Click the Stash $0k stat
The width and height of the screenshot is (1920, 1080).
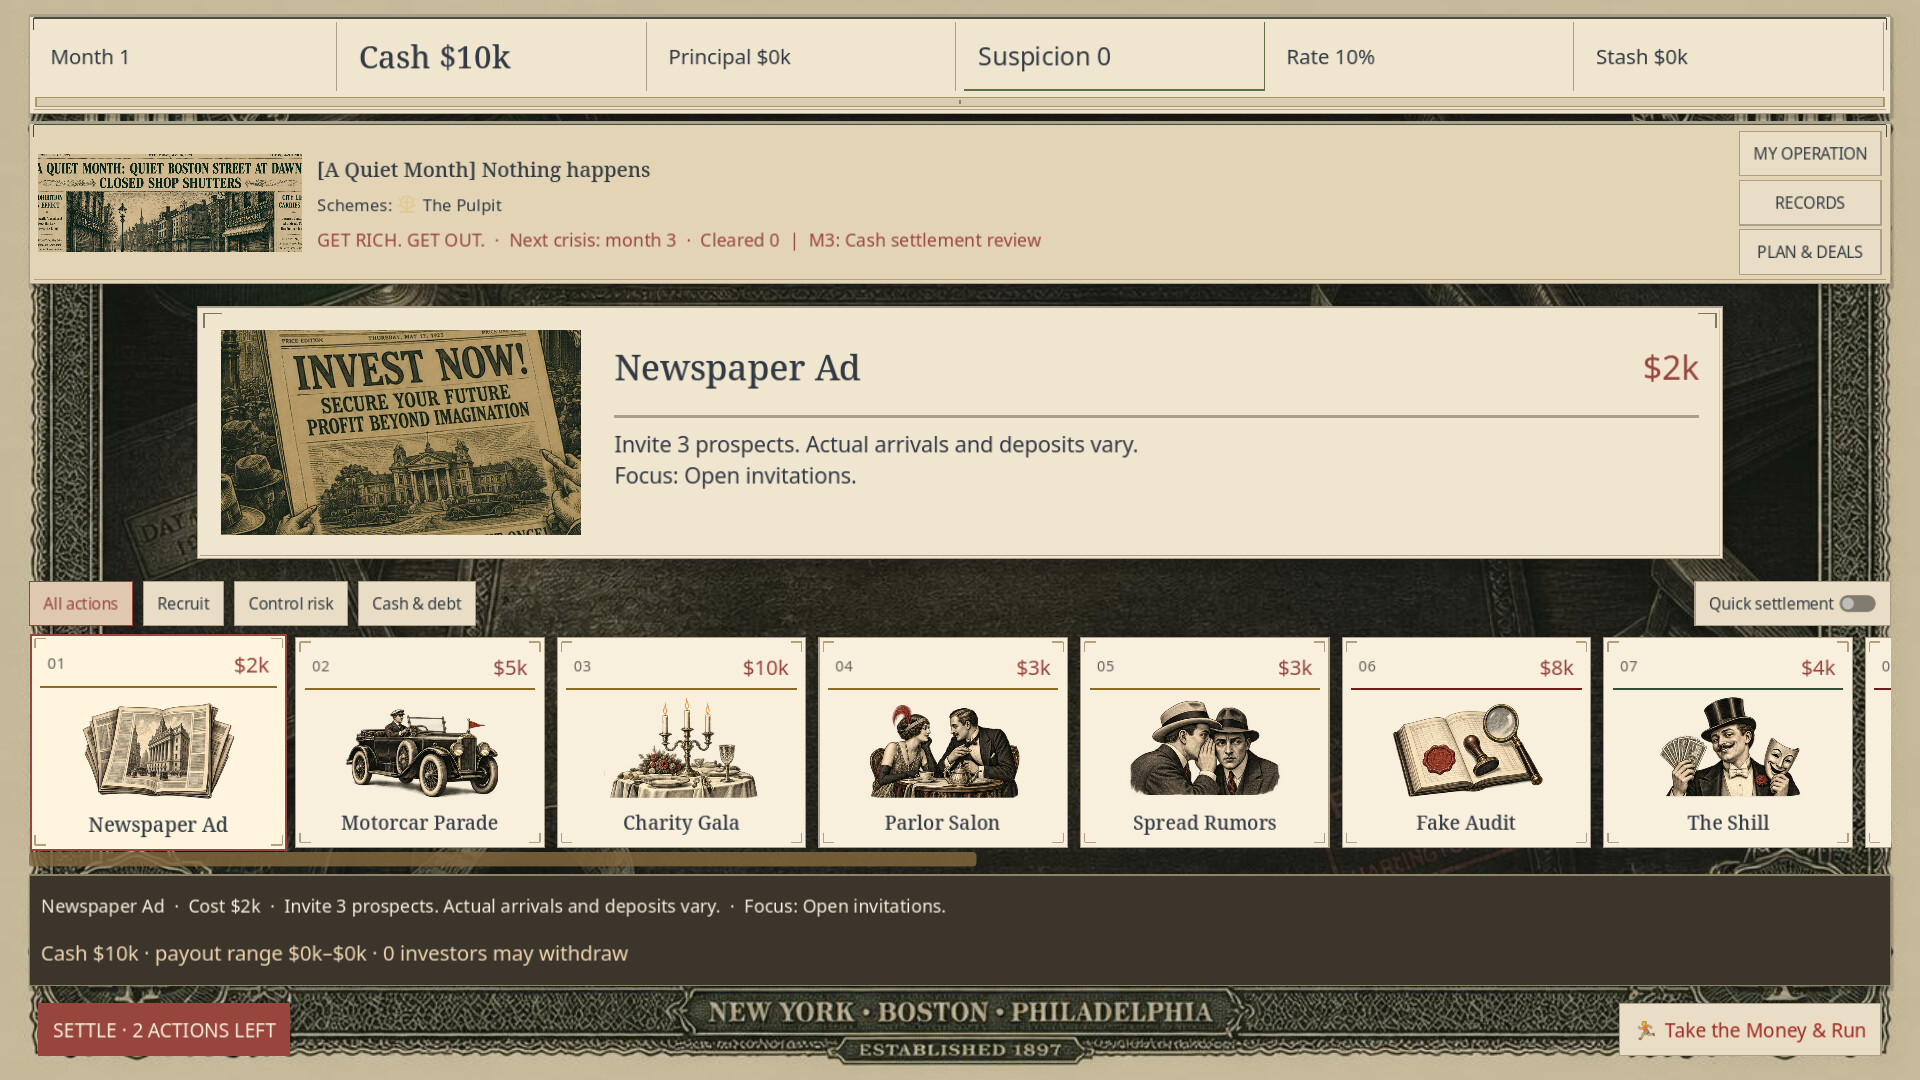click(x=1728, y=57)
